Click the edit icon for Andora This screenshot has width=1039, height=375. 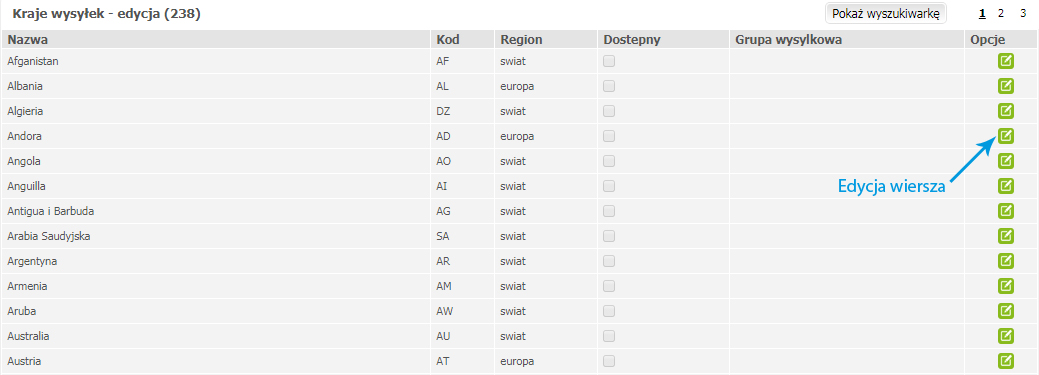[x=1006, y=136]
